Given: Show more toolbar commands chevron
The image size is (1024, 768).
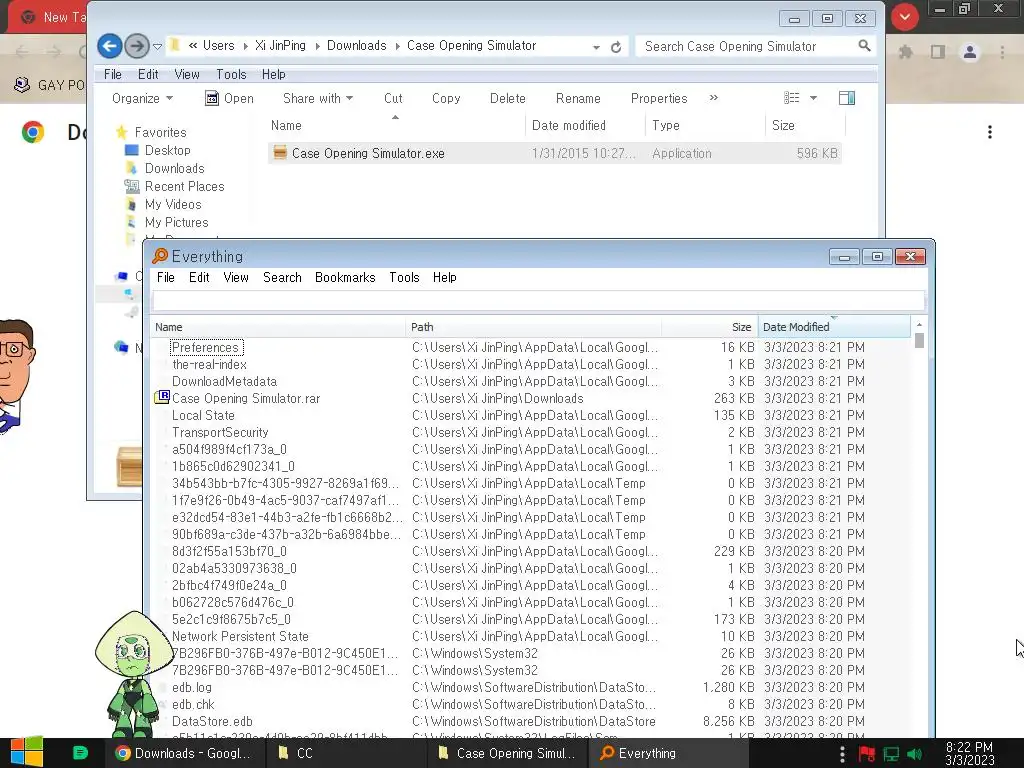Looking at the screenshot, I should tap(714, 98).
